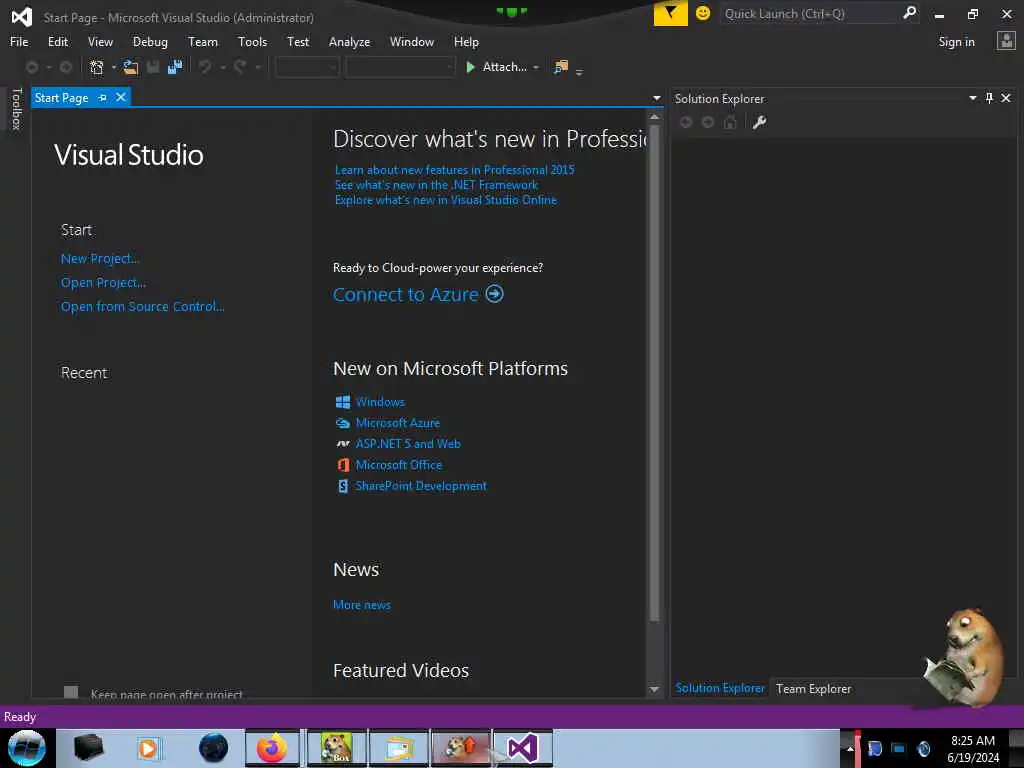Viewport: 1024px width, 768px height.
Task: Click the Navigate Backward toolbar icon
Action: pos(31,67)
